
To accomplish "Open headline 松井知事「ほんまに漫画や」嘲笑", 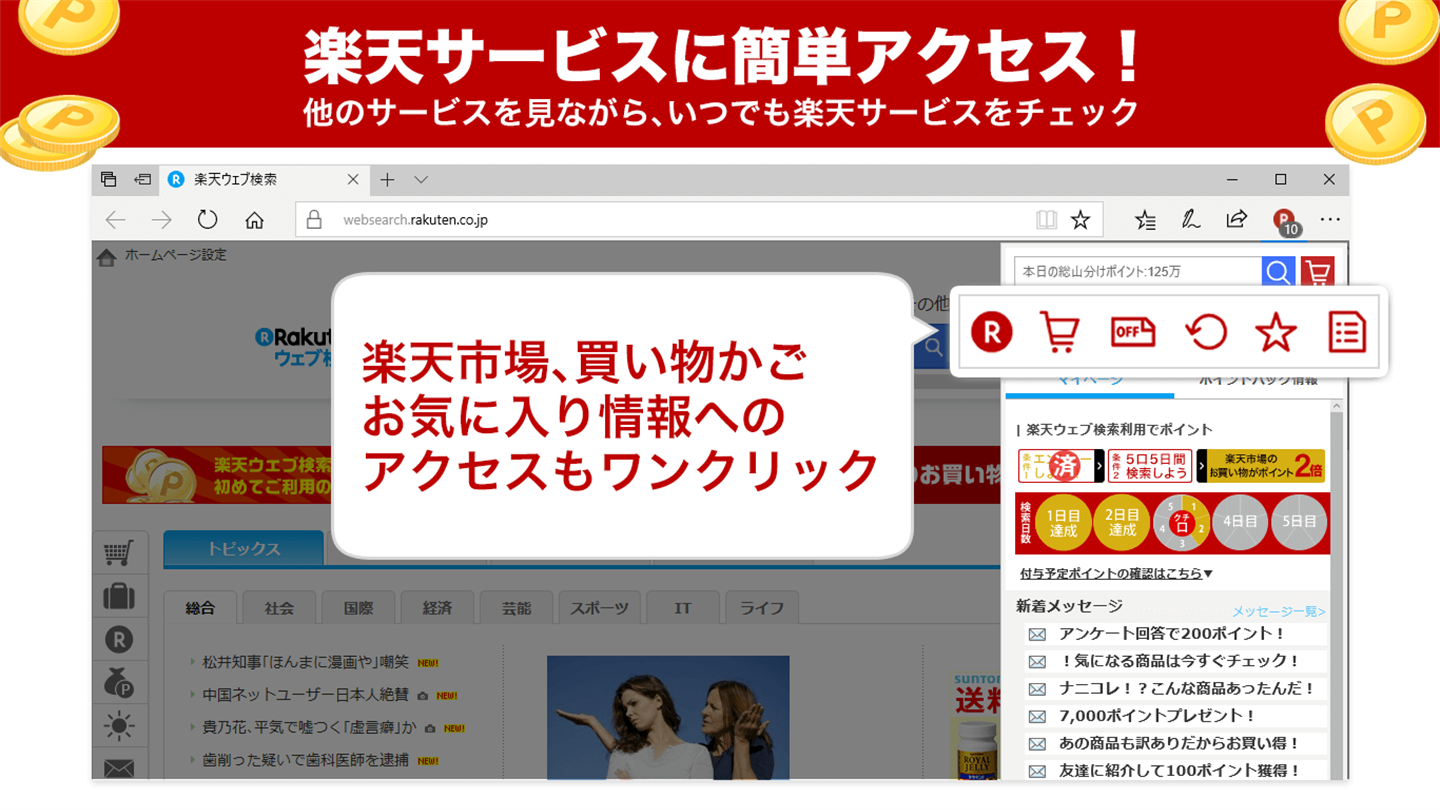I will coord(305,662).
